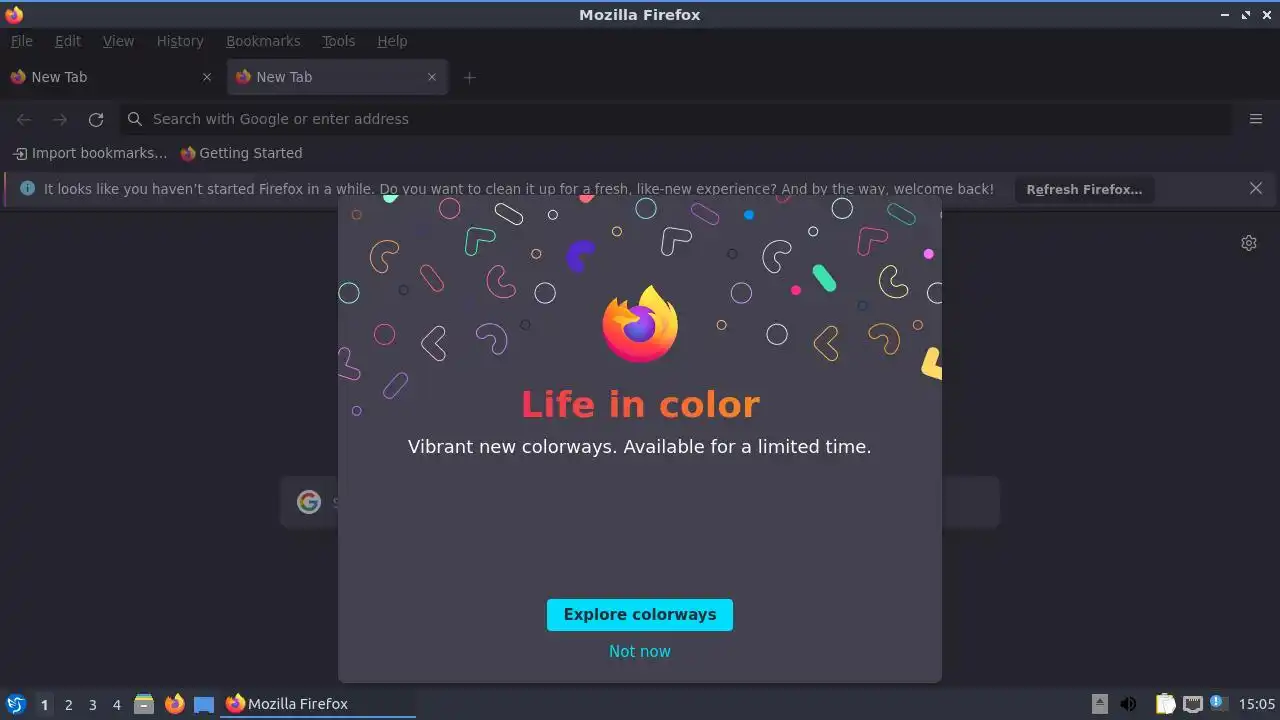Open the system start menu icon
Viewport: 1280px width, 720px height.
click(16, 704)
